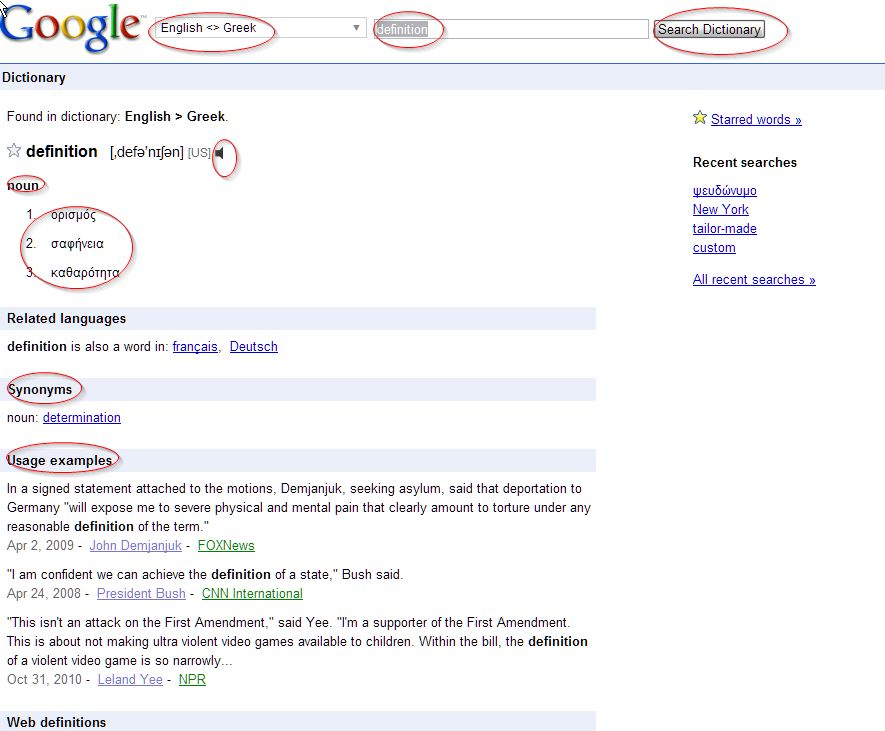Play the US pronunciation of definition

pos(220,153)
